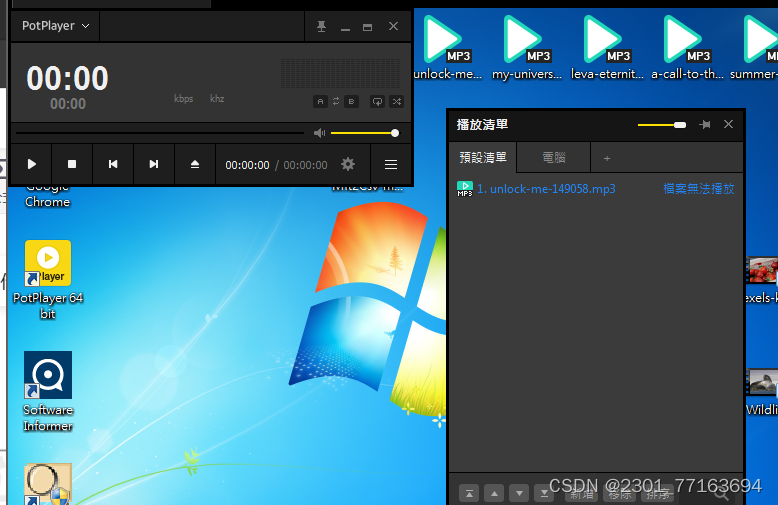The height and width of the screenshot is (505, 778).
Task: Maximize the PotPlayer window
Action: point(367,27)
